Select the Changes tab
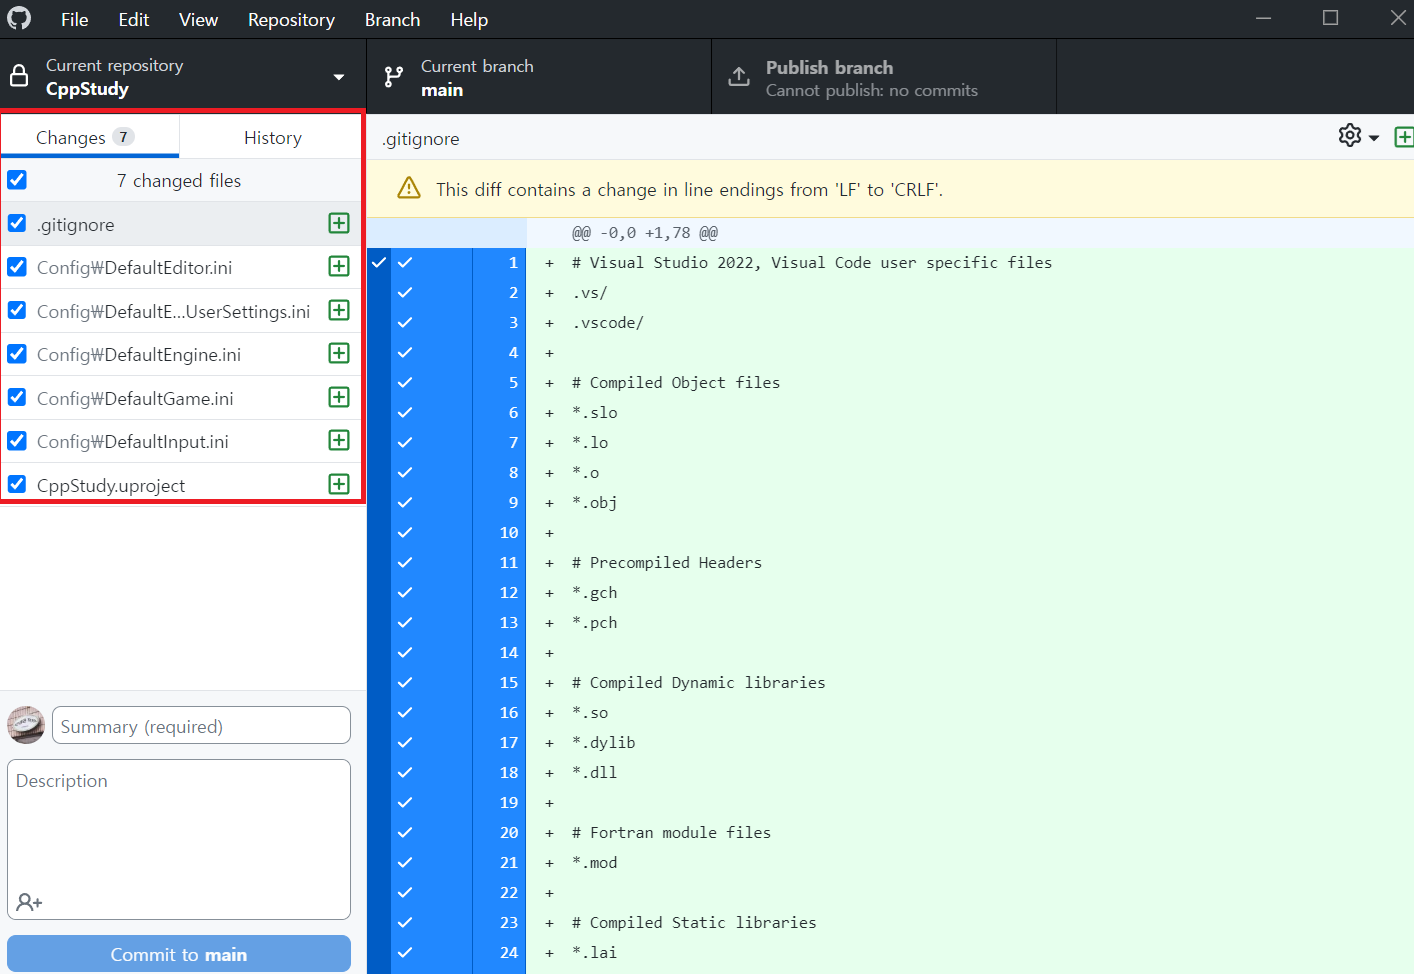The image size is (1414, 974). click(x=90, y=137)
